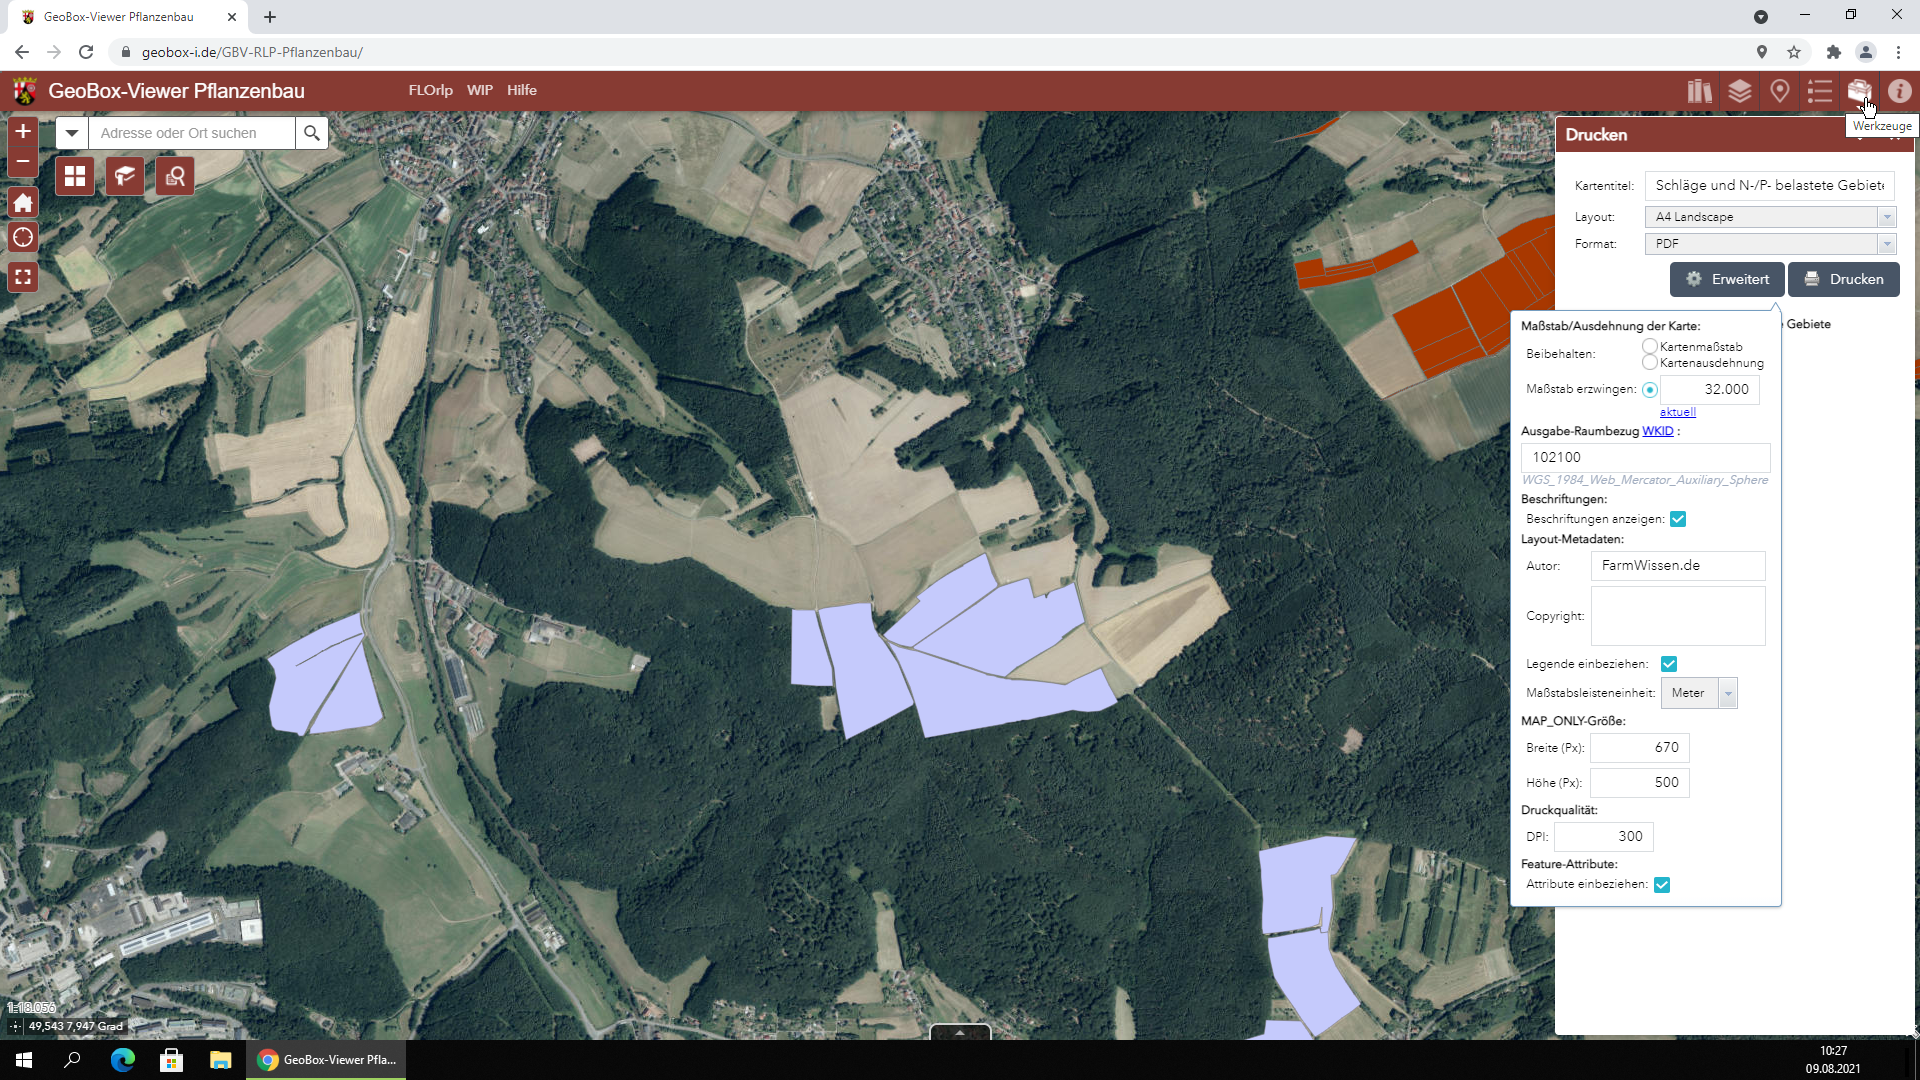This screenshot has height=1080, width=1920.
Task: Open the legend list icon in header
Action: (1820, 91)
